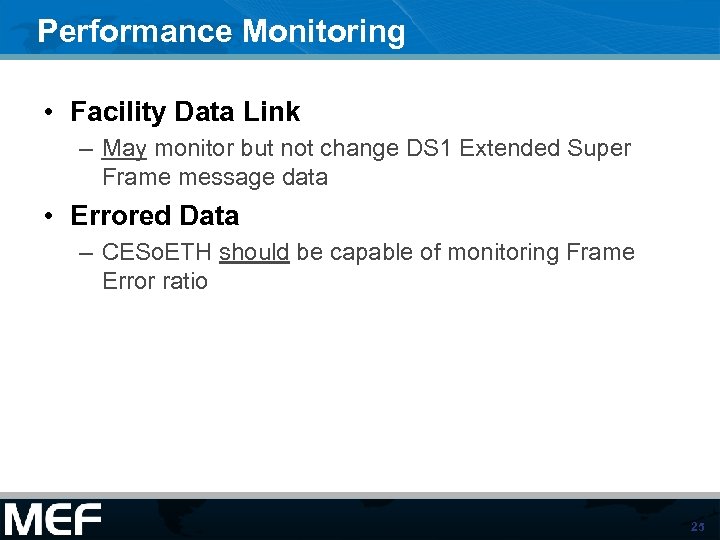Click the slide number 25

(697, 527)
